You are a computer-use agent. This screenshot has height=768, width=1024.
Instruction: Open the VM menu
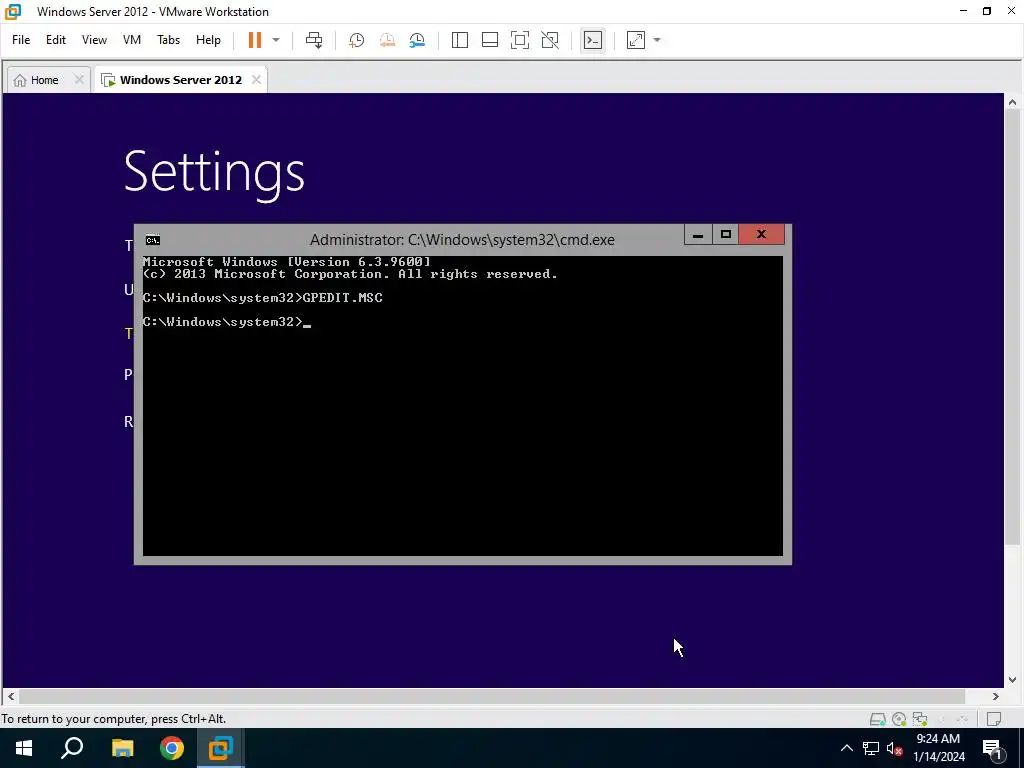(x=132, y=40)
